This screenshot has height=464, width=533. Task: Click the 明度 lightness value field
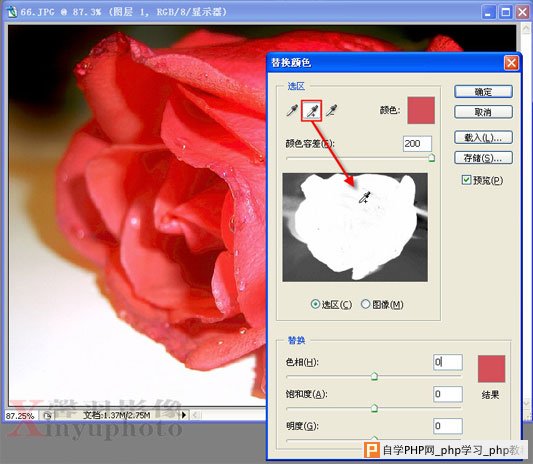click(448, 426)
